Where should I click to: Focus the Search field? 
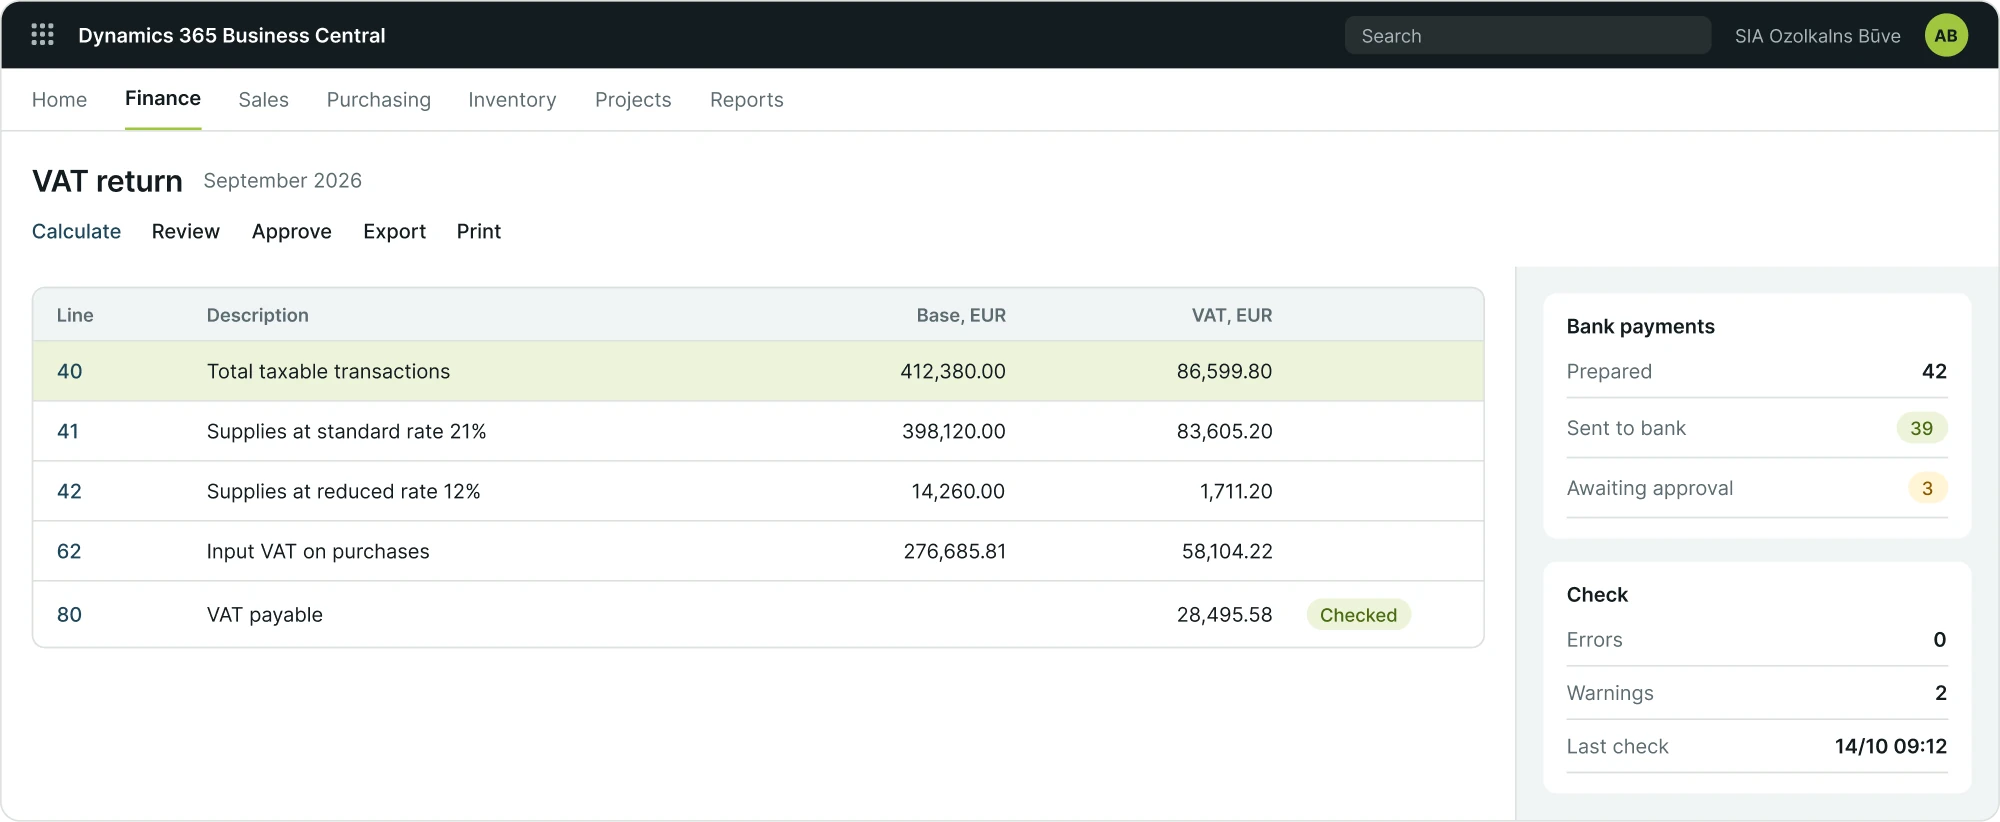tap(1527, 36)
